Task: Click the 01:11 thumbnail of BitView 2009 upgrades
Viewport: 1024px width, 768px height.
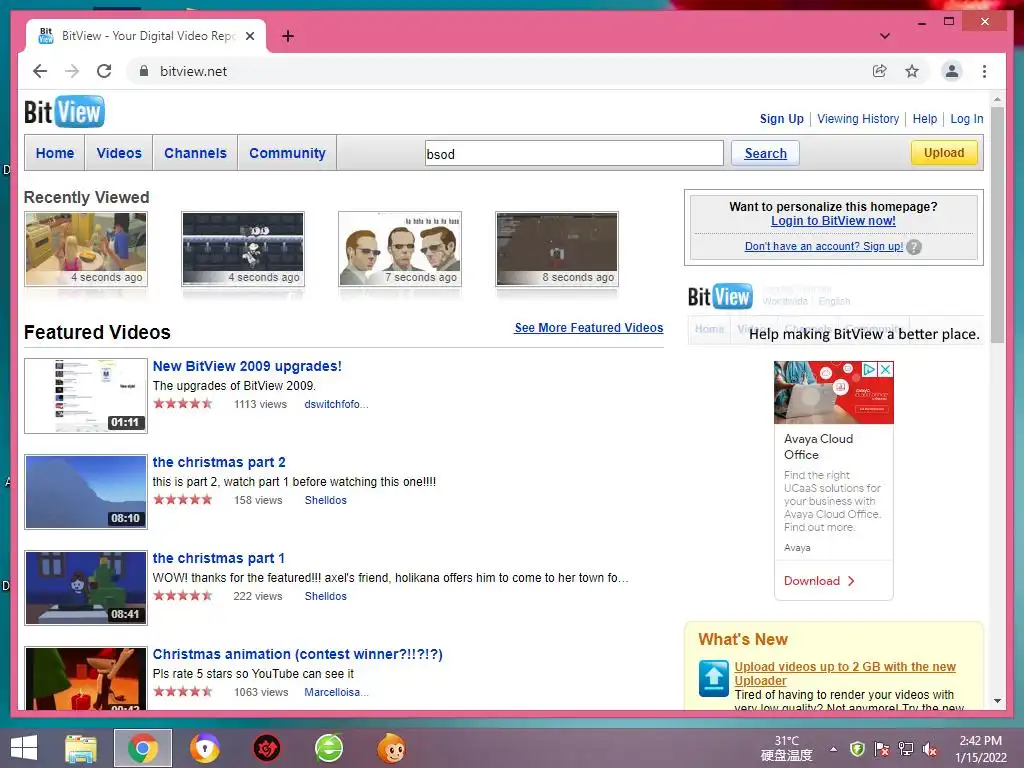Action: pos(86,396)
